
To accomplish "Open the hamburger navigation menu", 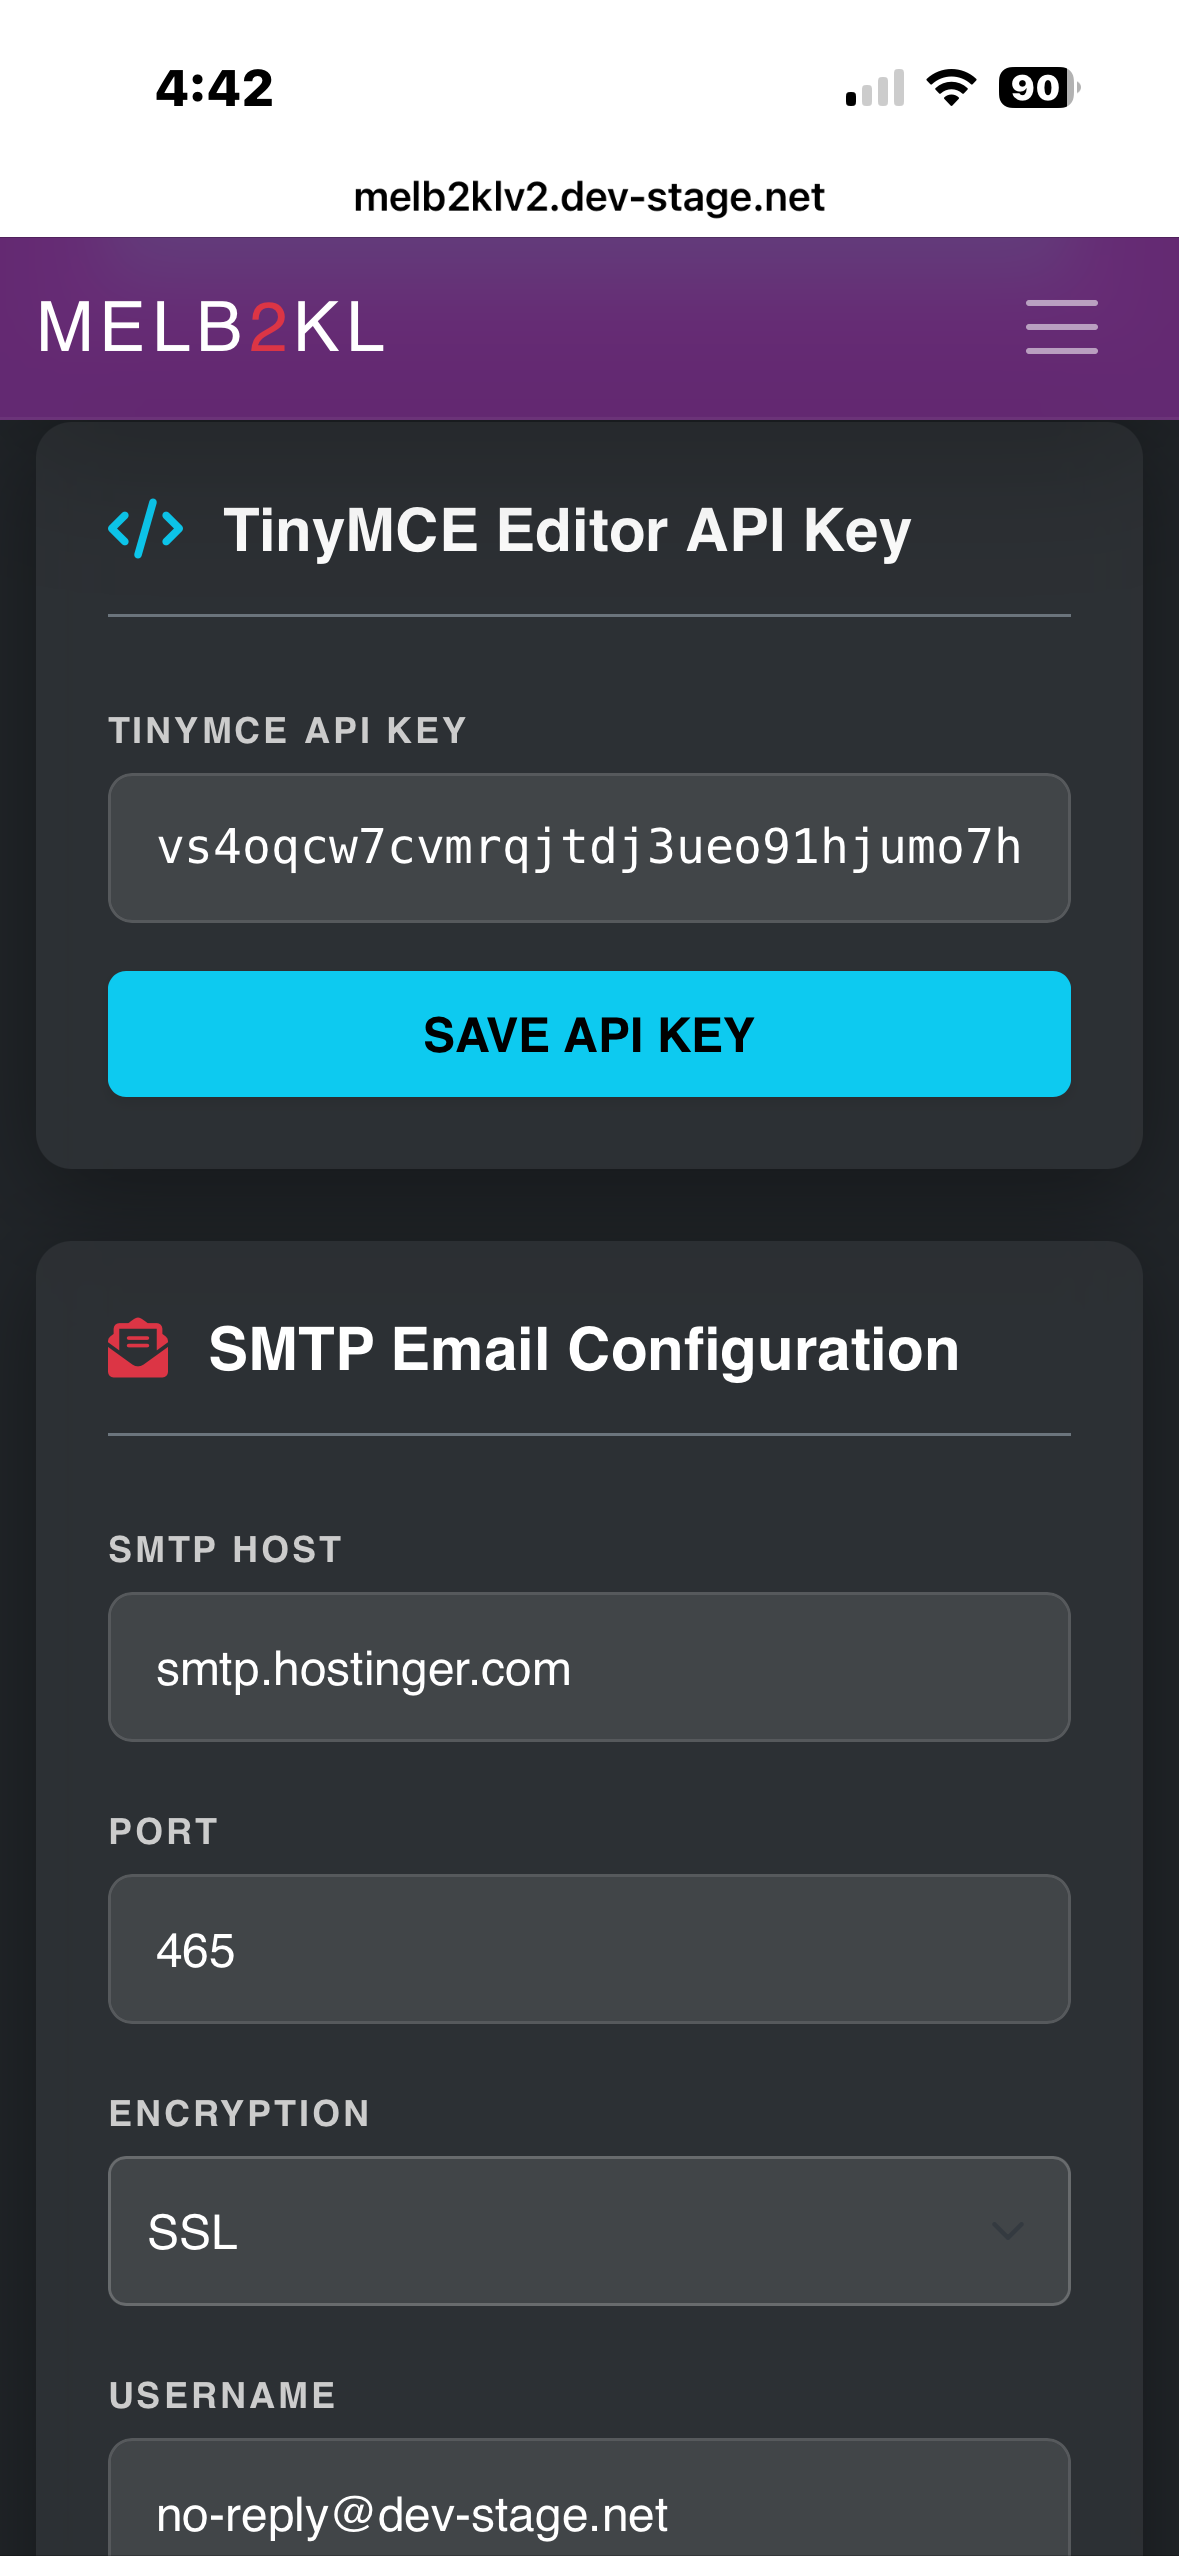I will [1061, 327].
